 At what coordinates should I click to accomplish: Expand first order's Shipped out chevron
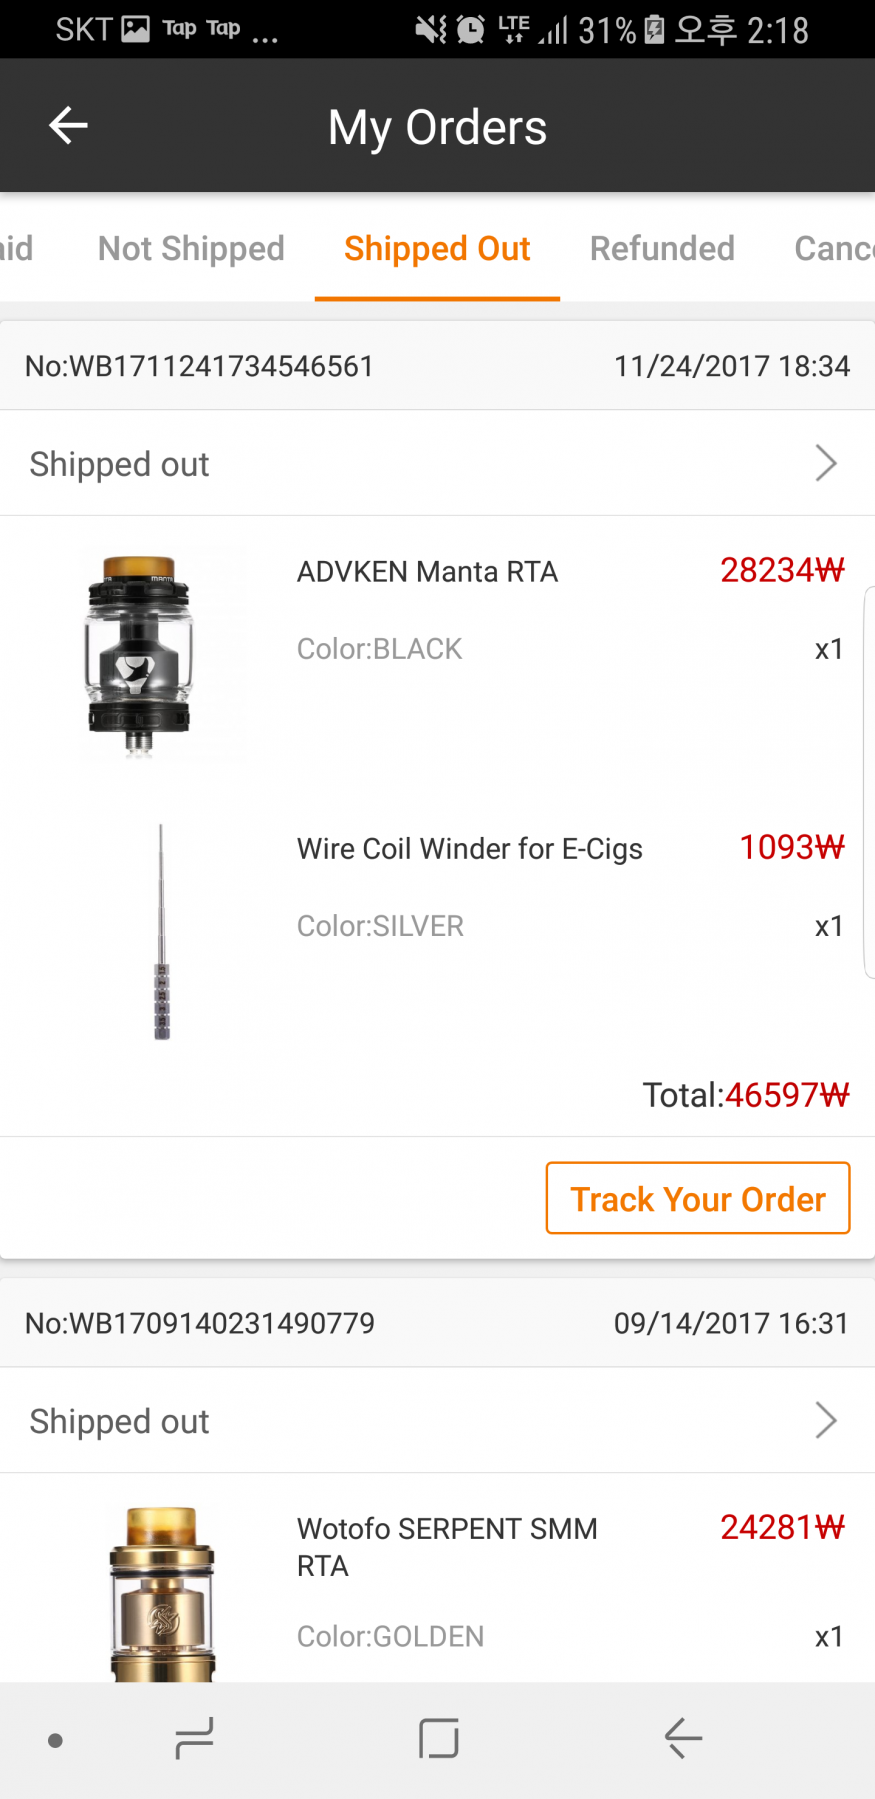click(825, 463)
